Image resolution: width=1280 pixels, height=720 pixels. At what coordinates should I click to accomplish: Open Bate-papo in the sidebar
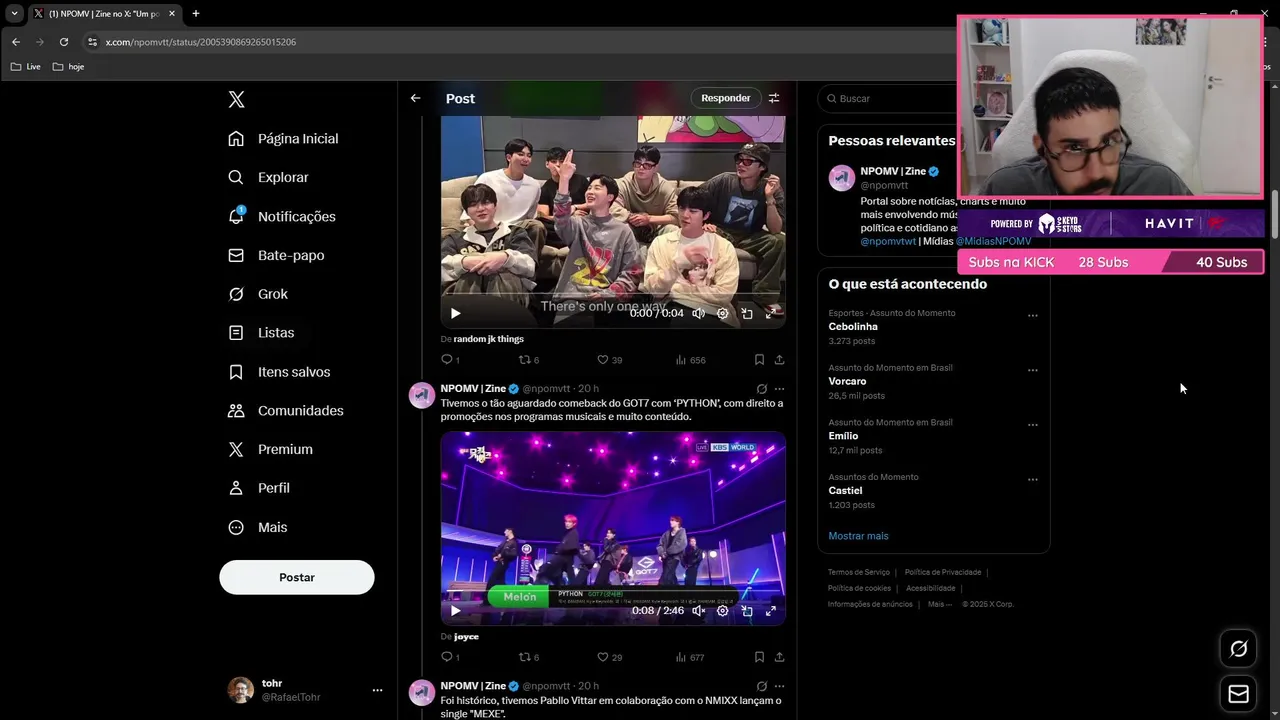(x=275, y=255)
